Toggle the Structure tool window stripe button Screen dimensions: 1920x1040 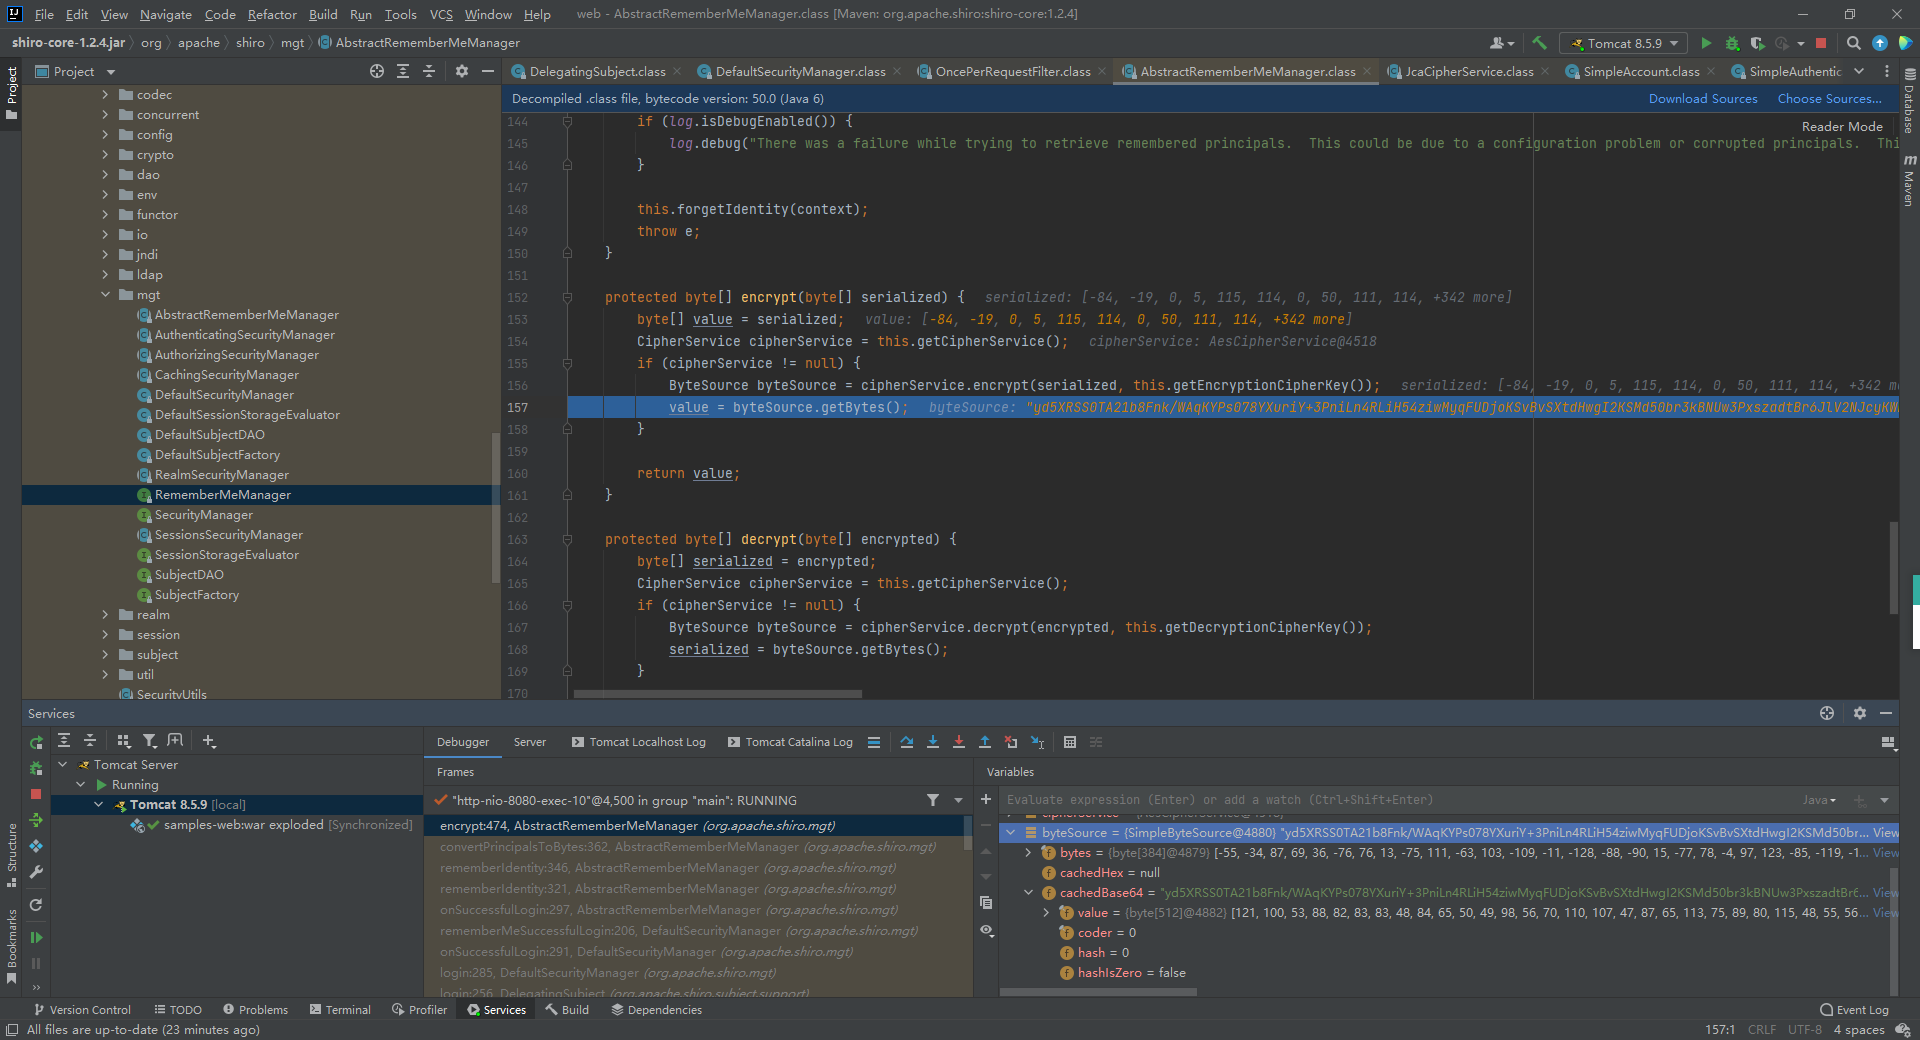(11, 855)
